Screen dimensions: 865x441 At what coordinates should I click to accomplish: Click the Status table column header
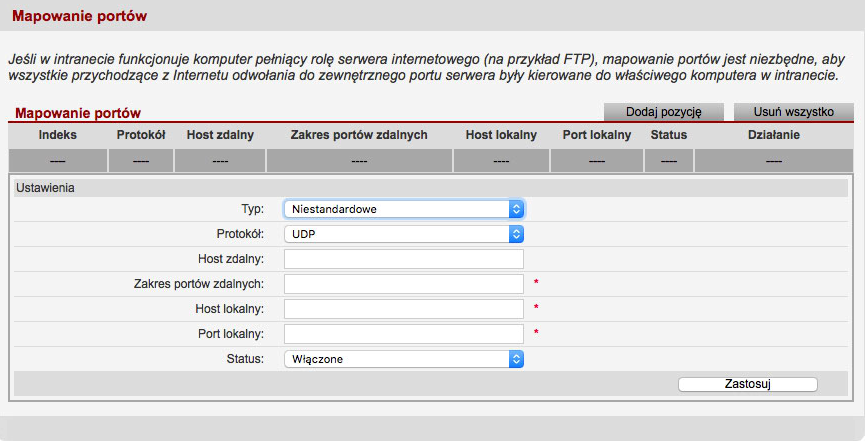click(x=668, y=135)
